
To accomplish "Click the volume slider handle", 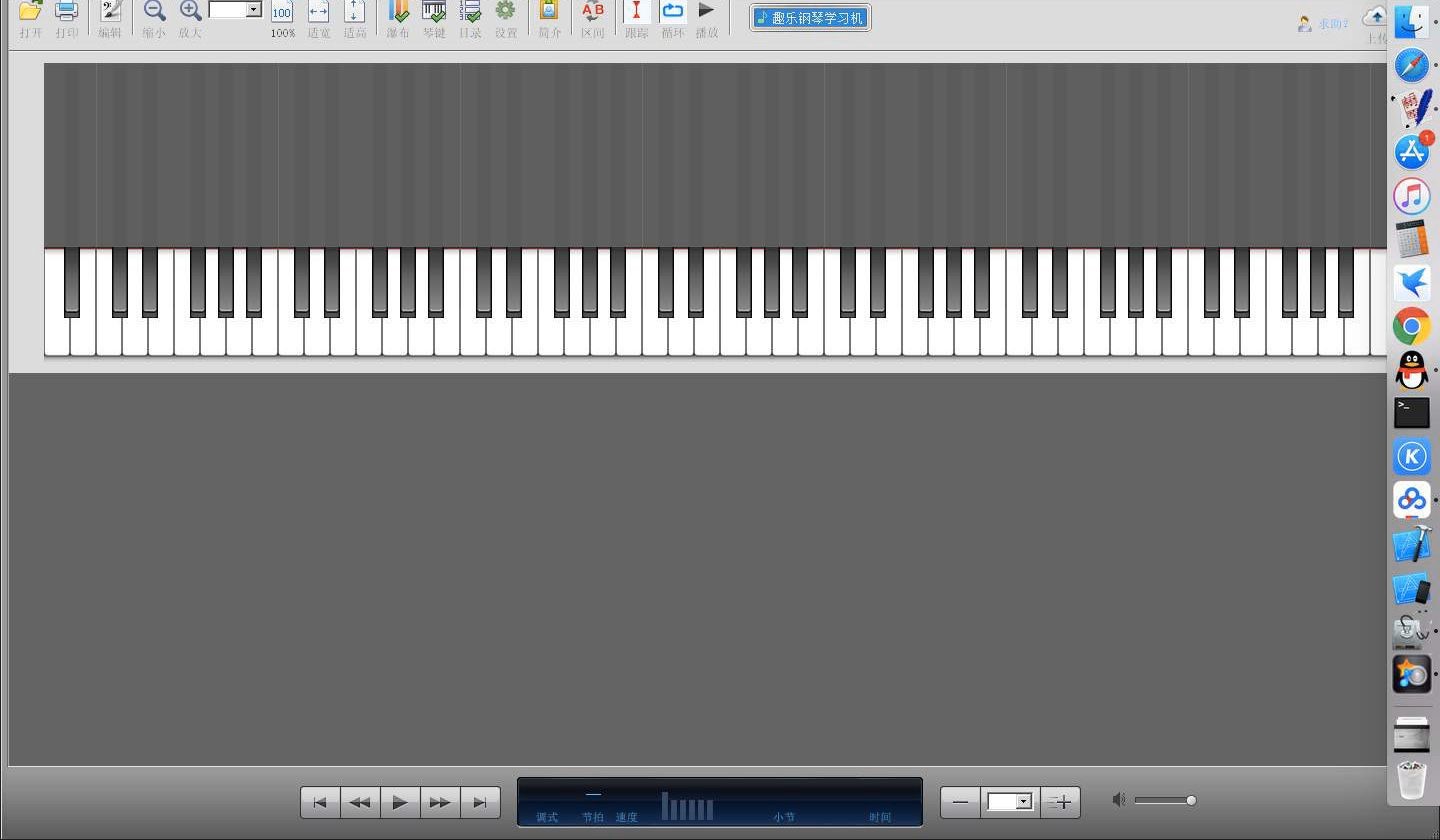I will pos(1191,800).
